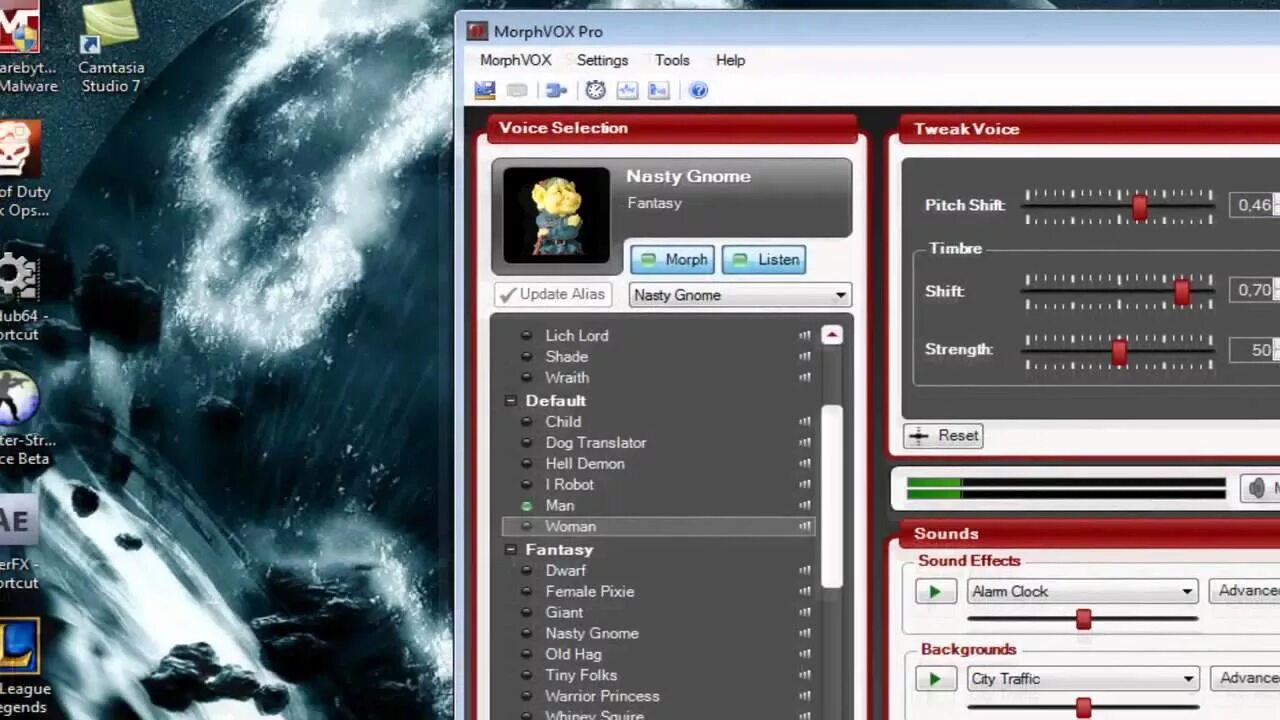
Task: Open the puzzle-piece add-ons toolbar icon
Action: (x=556, y=90)
